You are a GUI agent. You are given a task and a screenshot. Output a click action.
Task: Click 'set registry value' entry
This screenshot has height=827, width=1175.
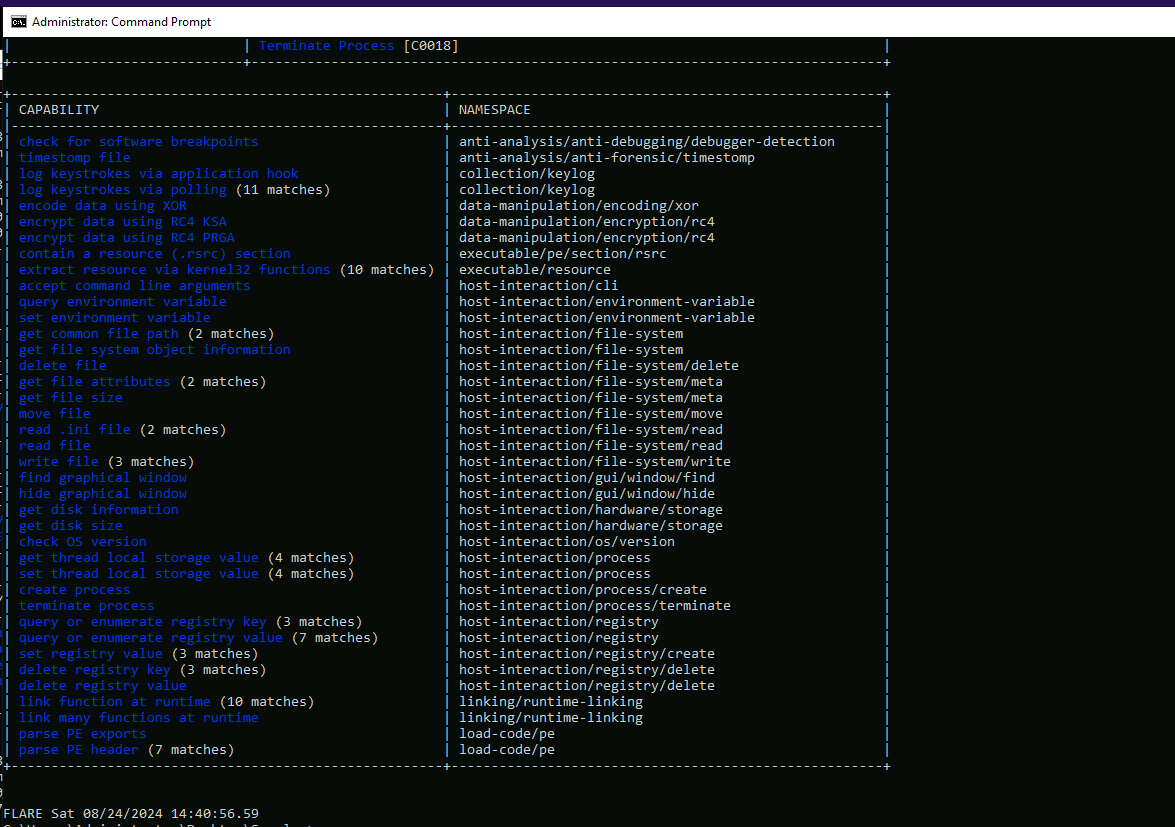[x=91, y=654]
